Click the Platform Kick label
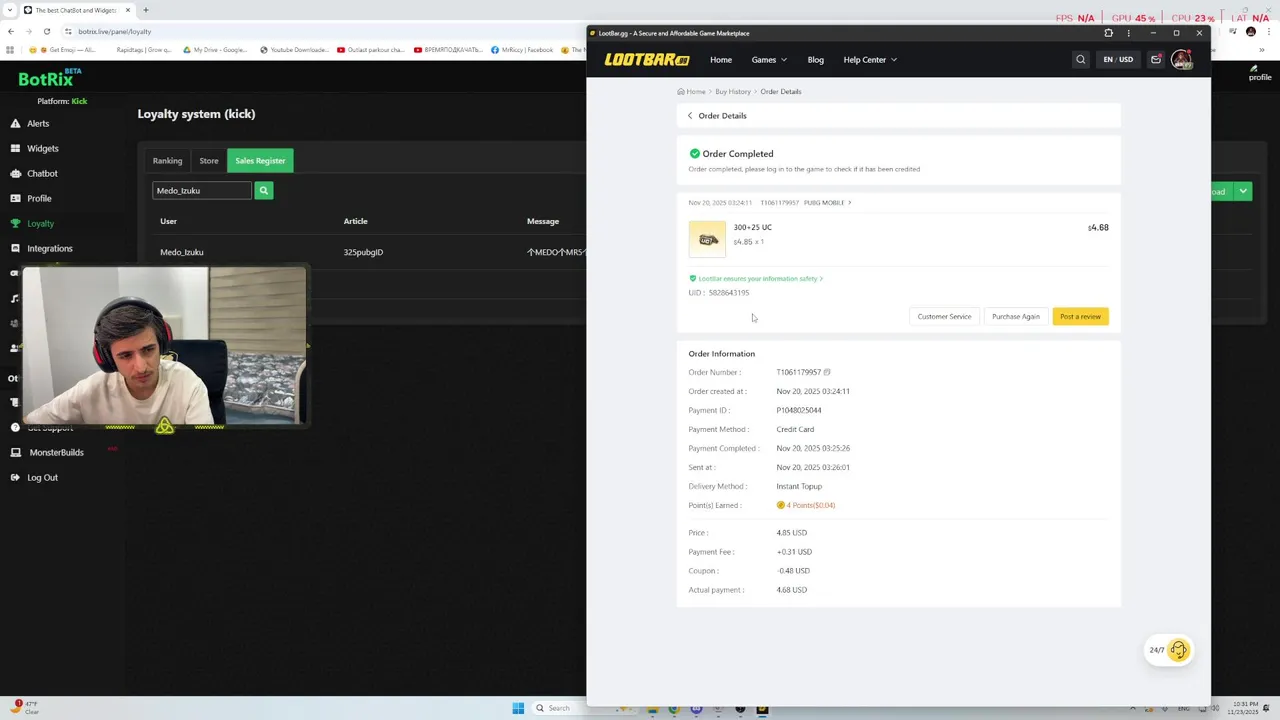This screenshot has height=720, width=1280. tap(62, 101)
